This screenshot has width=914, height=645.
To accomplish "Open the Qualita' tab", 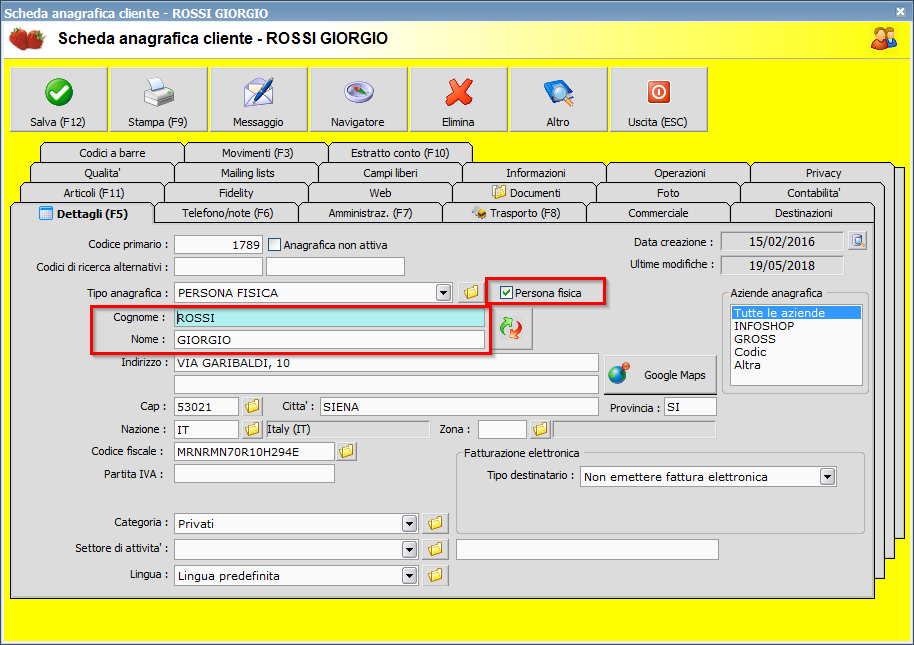I will pyautogui.click(x=102, y=172).
